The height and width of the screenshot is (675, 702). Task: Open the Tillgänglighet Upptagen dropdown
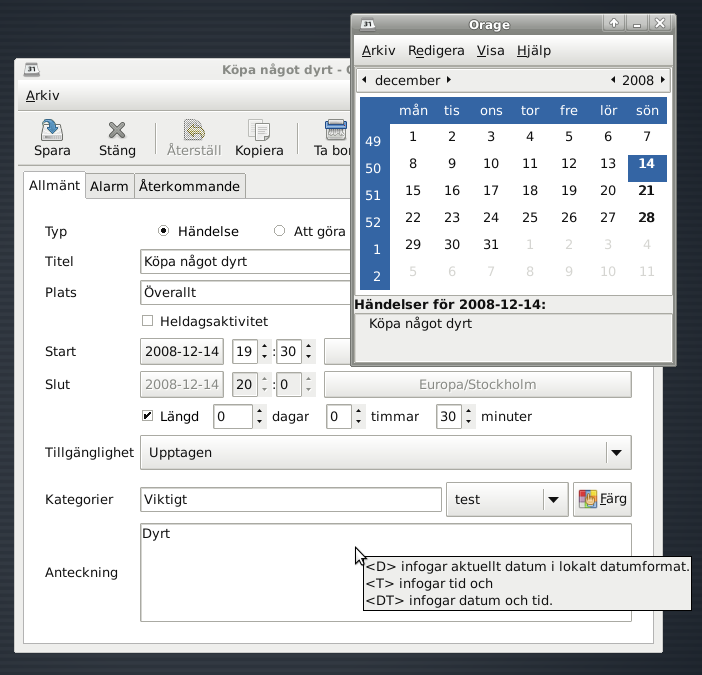pyautogui.click(x=385, y=453)
